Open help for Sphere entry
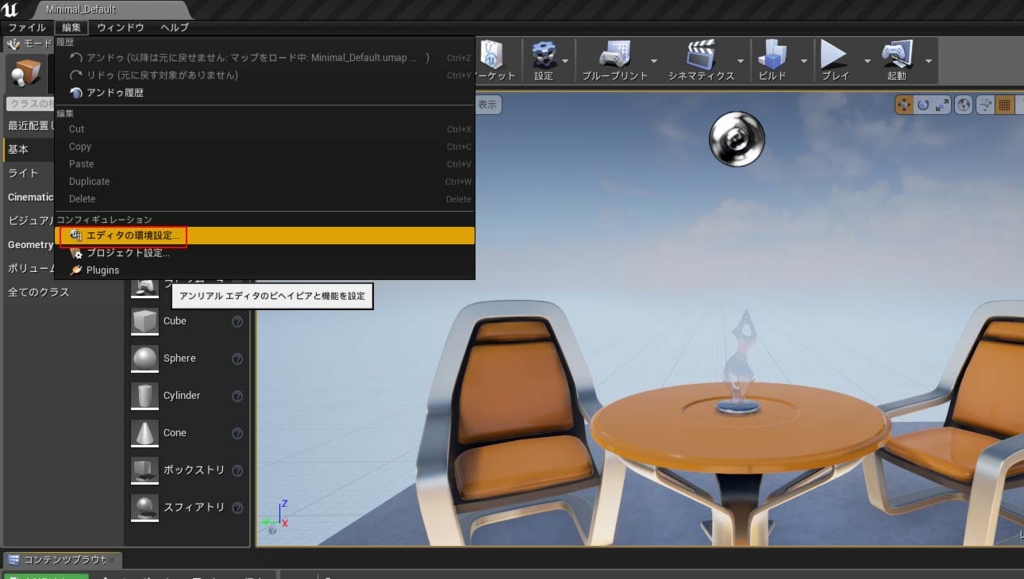1024x579 pixels. point(237,358)
